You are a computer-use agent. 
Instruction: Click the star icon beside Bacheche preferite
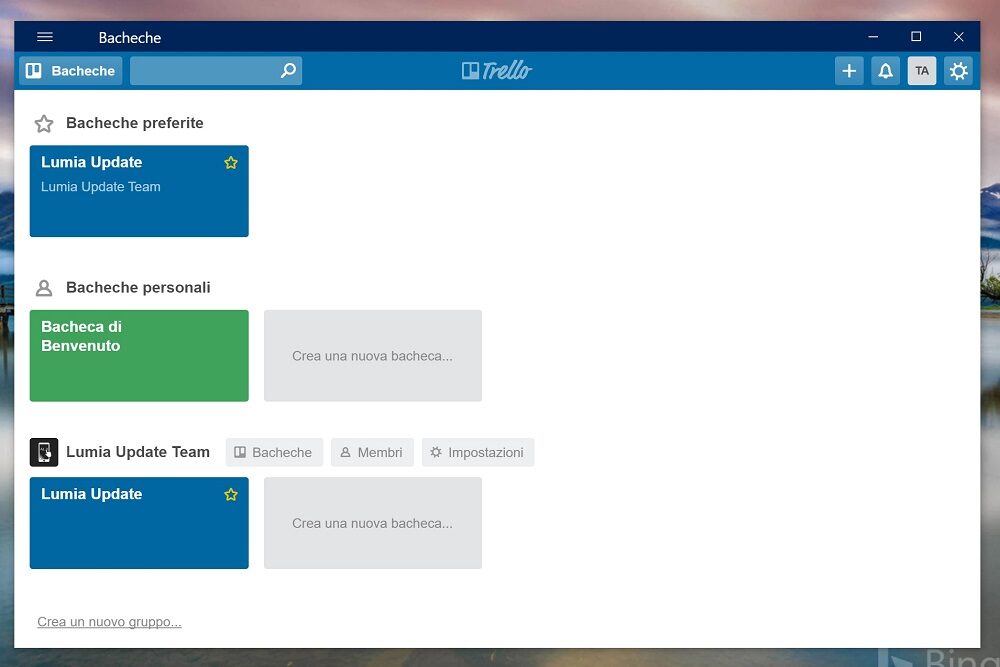point(44,123)
